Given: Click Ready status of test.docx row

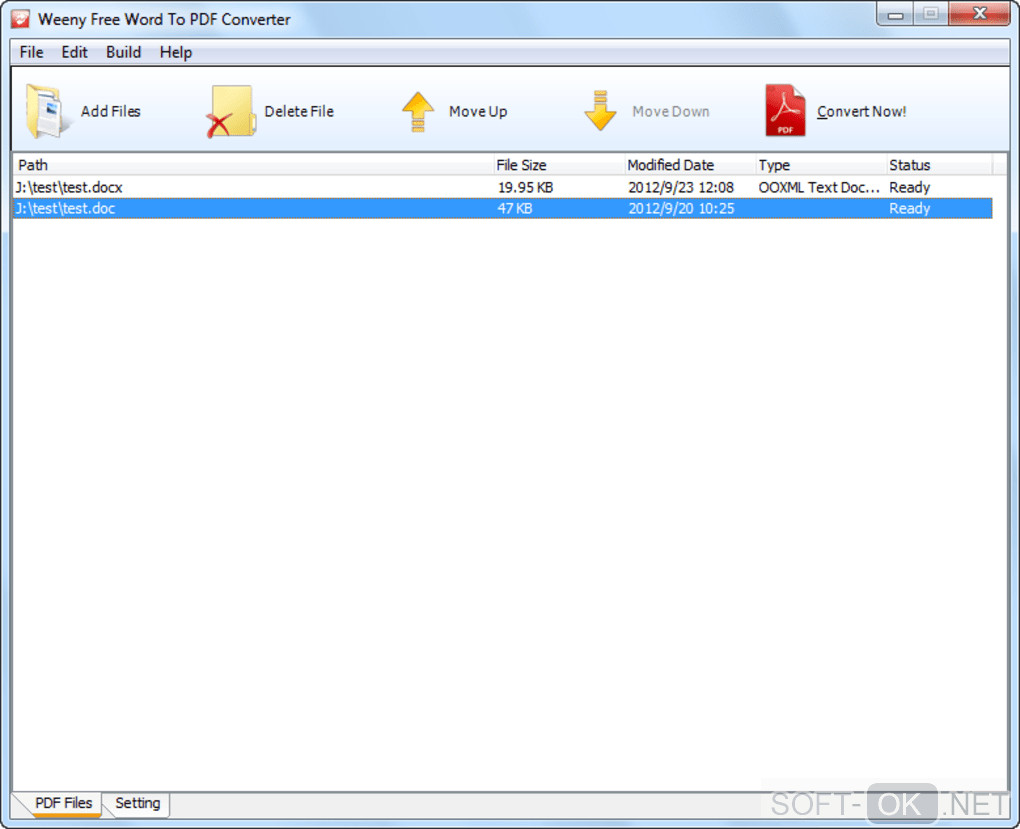Looking at the screenshot, I should click(x=909, y=187).
